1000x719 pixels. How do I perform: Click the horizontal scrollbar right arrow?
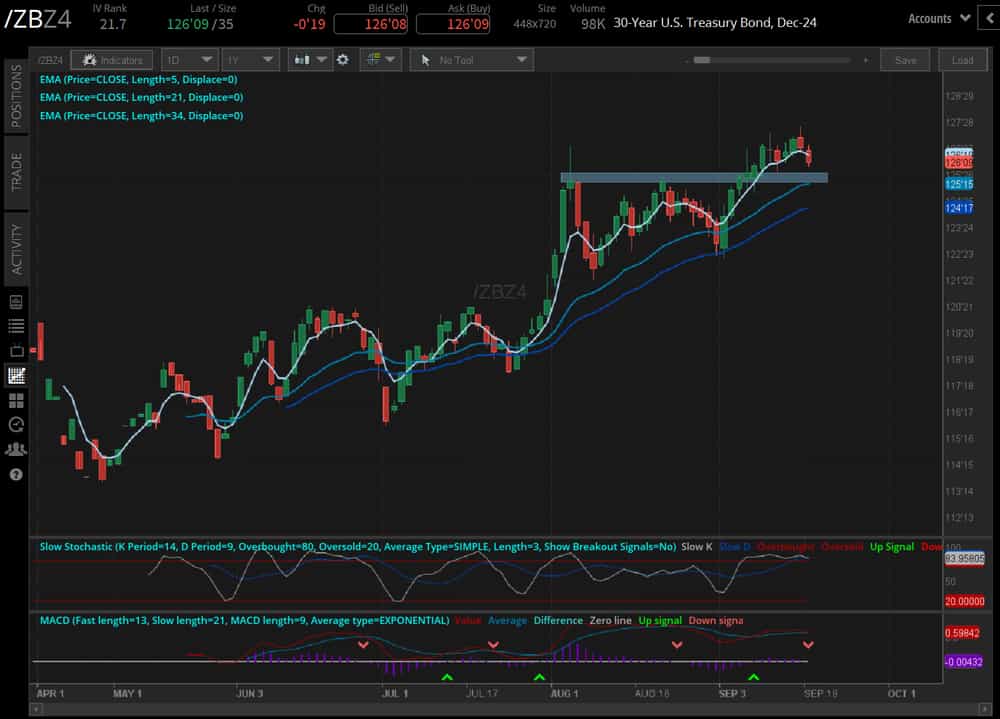click(x=986, y=709)
